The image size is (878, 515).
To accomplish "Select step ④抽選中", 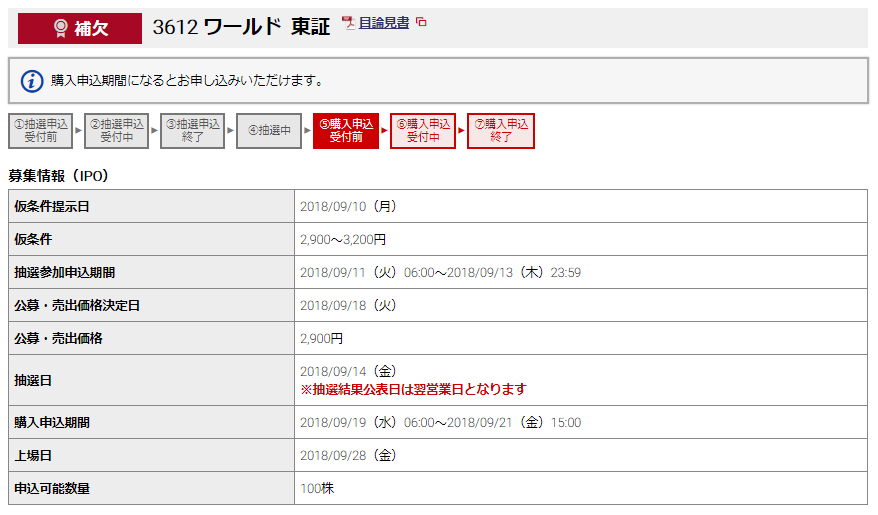I will click(x=269, y=131).
